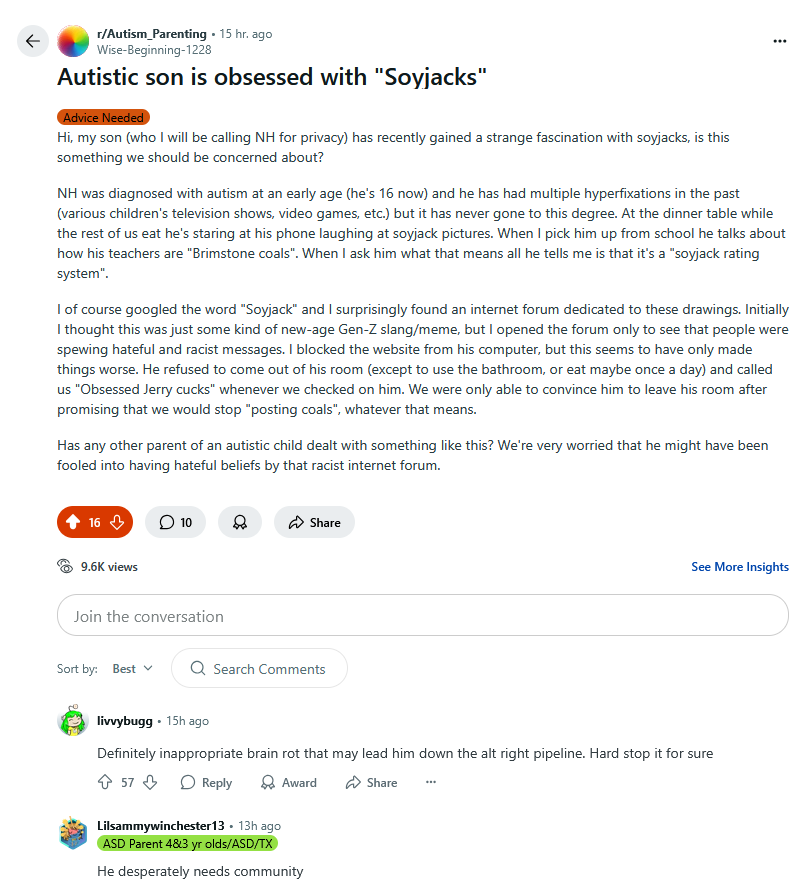
Task: Downvote livvybugg's comment
Action: coord(150,783)
